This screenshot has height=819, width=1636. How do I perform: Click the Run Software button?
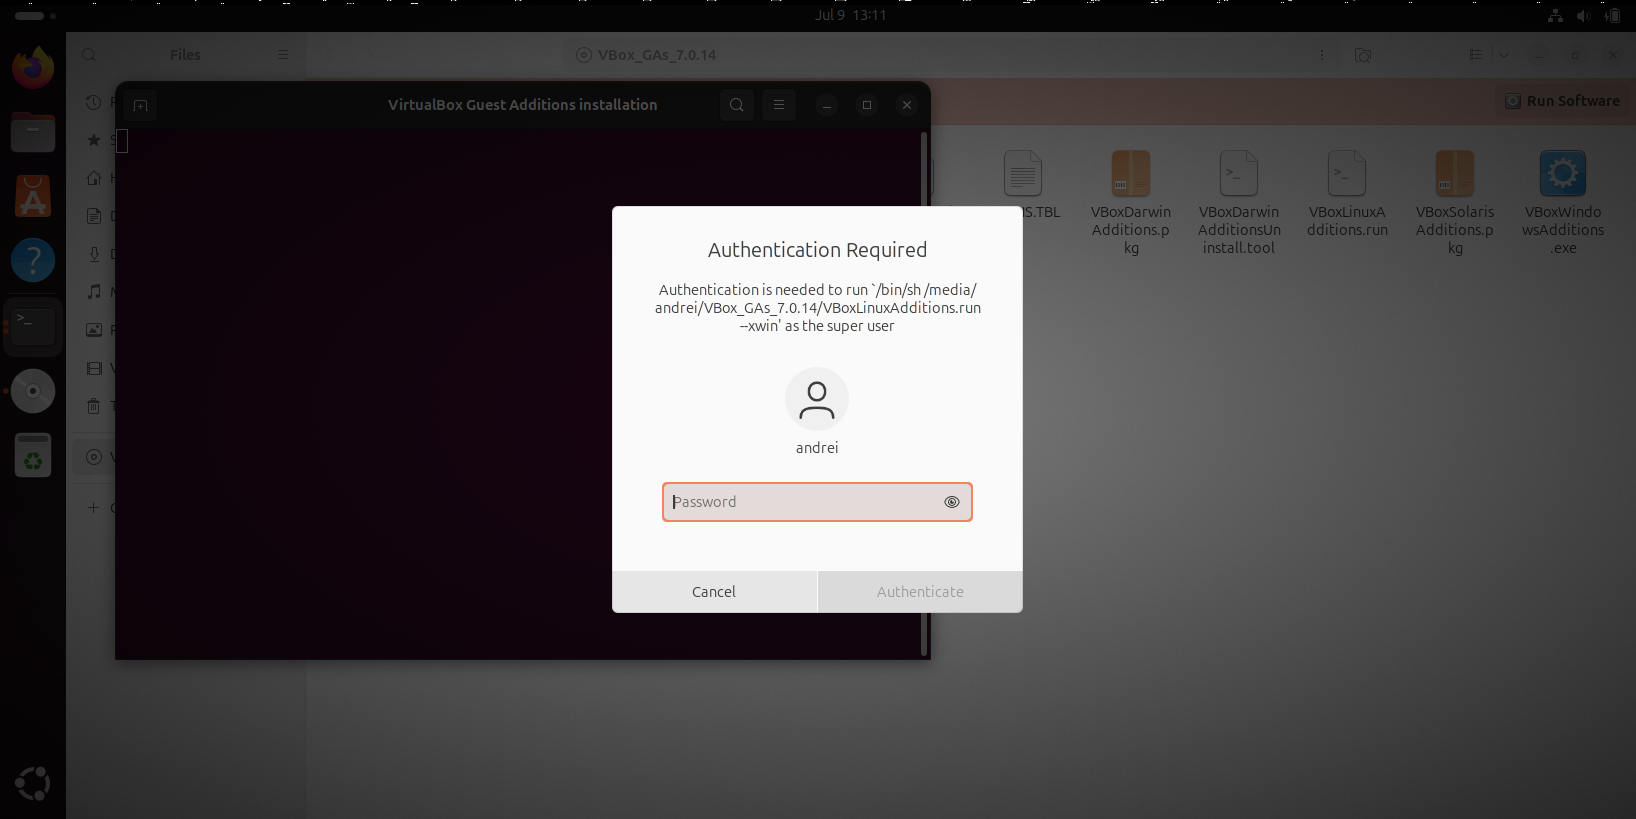[1563, 101]
